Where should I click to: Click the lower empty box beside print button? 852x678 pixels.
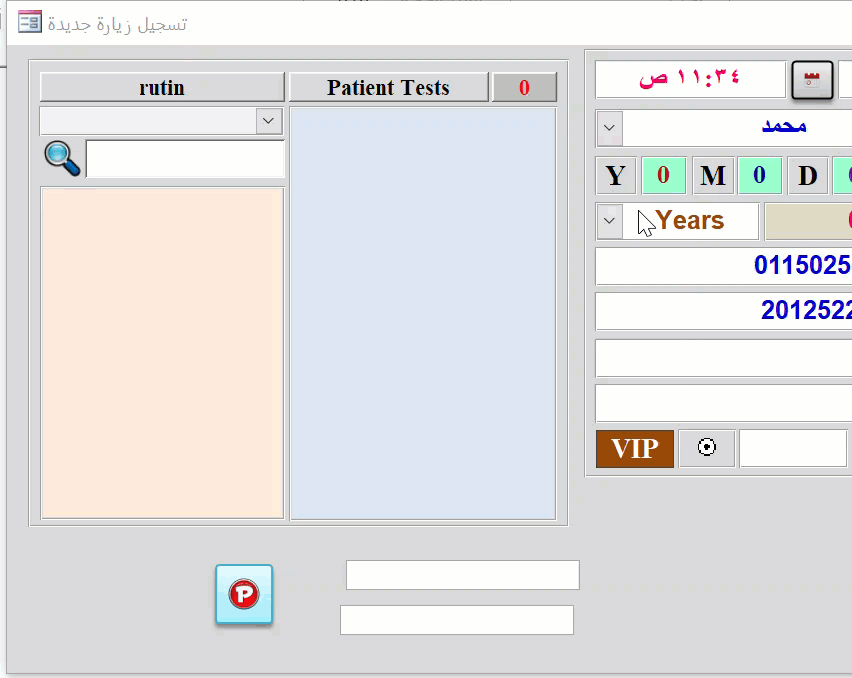[x=456, y=620]
